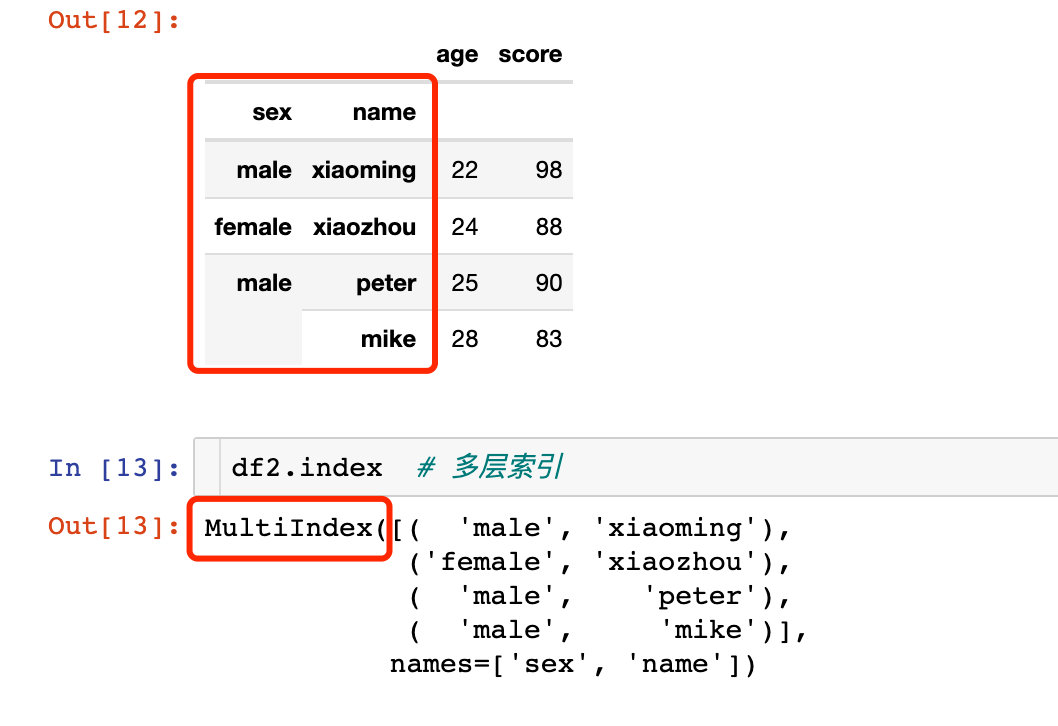Click score value 90
This screenshot has width=1058, height=726.
click(x=549, y=283)
